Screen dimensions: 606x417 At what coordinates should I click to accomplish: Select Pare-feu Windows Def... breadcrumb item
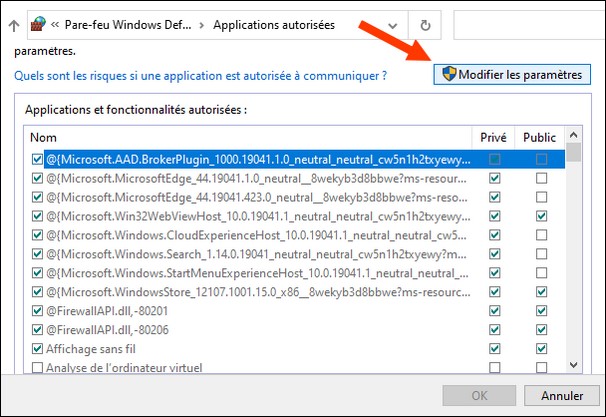click(130, 25)
